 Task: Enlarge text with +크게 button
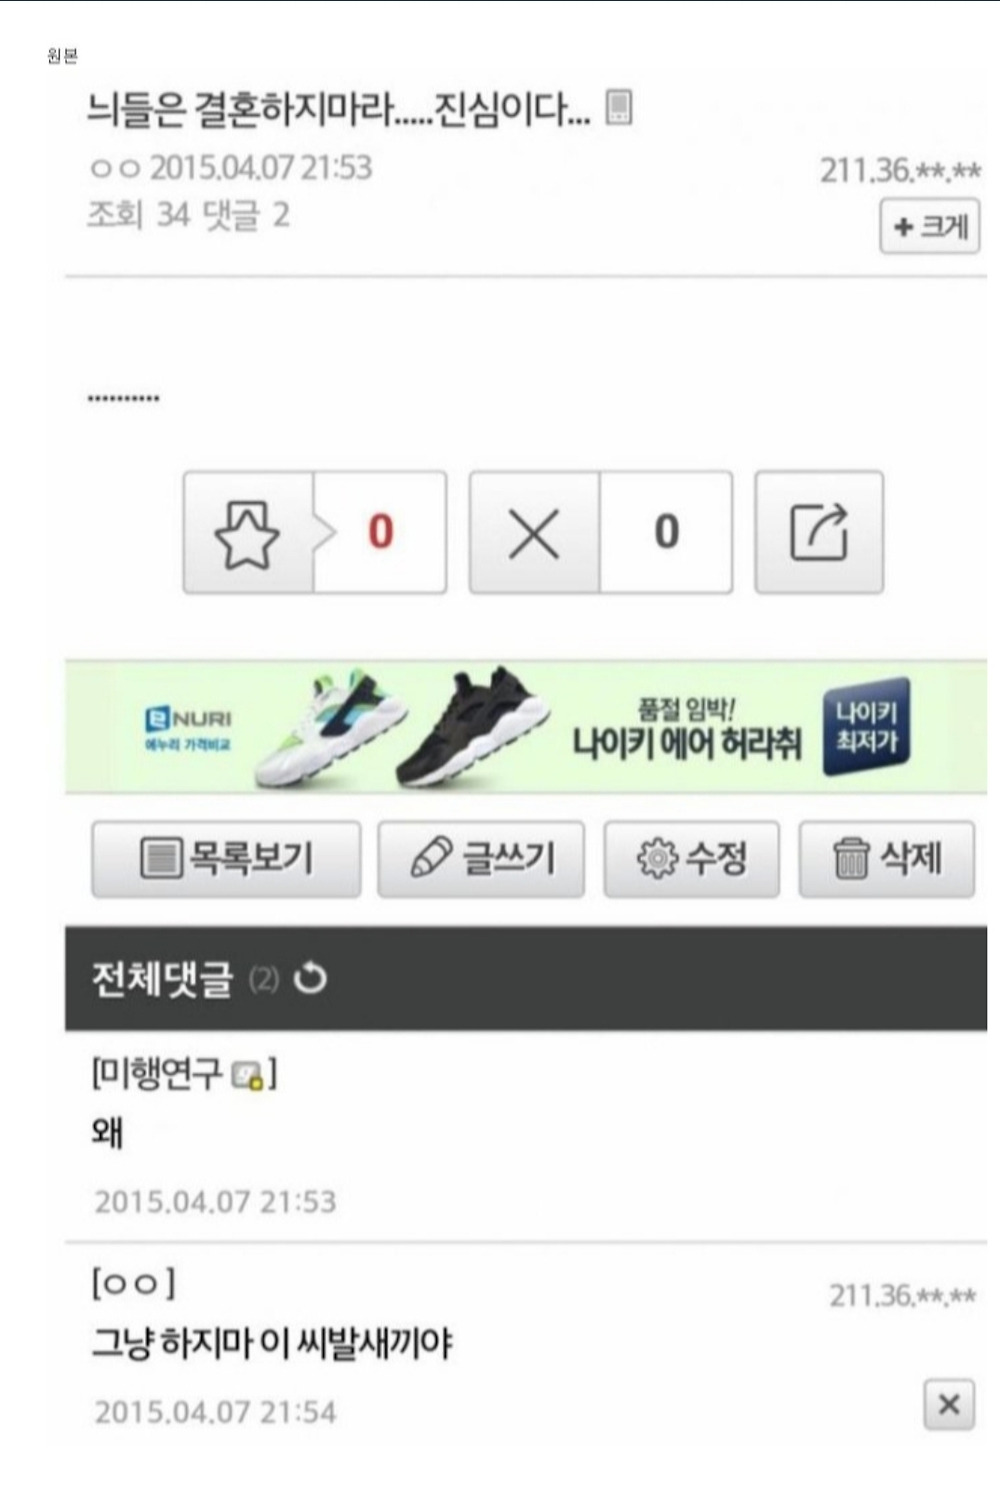929,227
